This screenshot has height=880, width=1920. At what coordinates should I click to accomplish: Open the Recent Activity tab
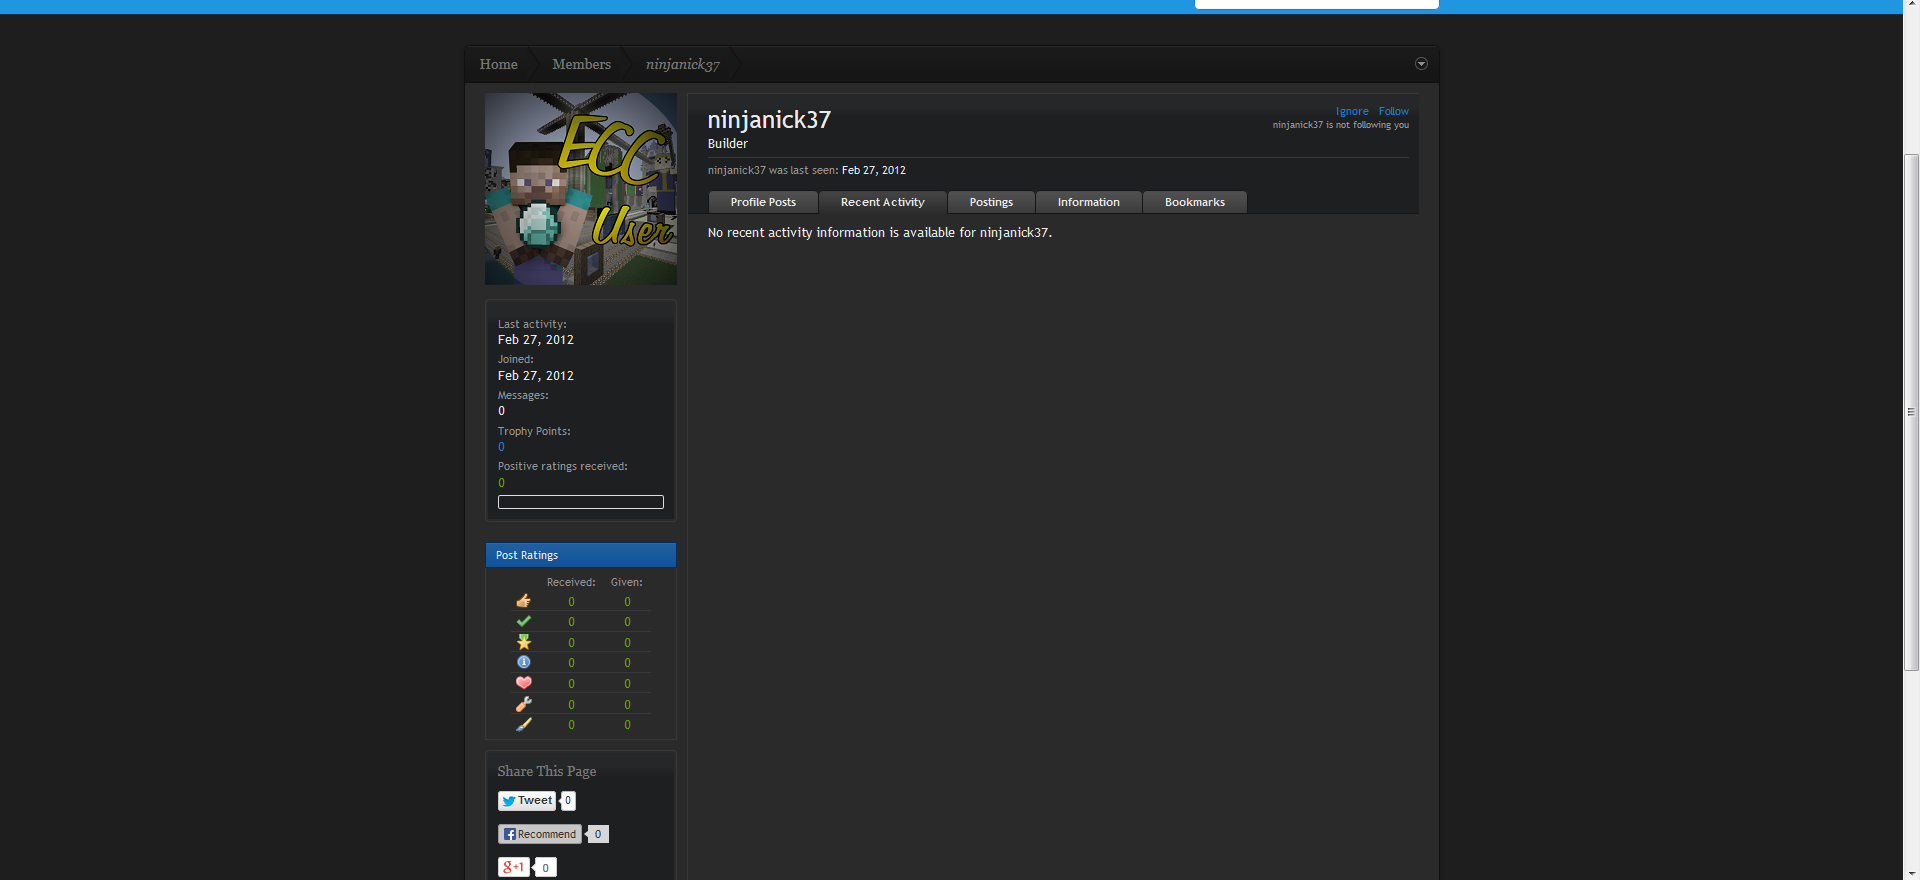(883, 202)
